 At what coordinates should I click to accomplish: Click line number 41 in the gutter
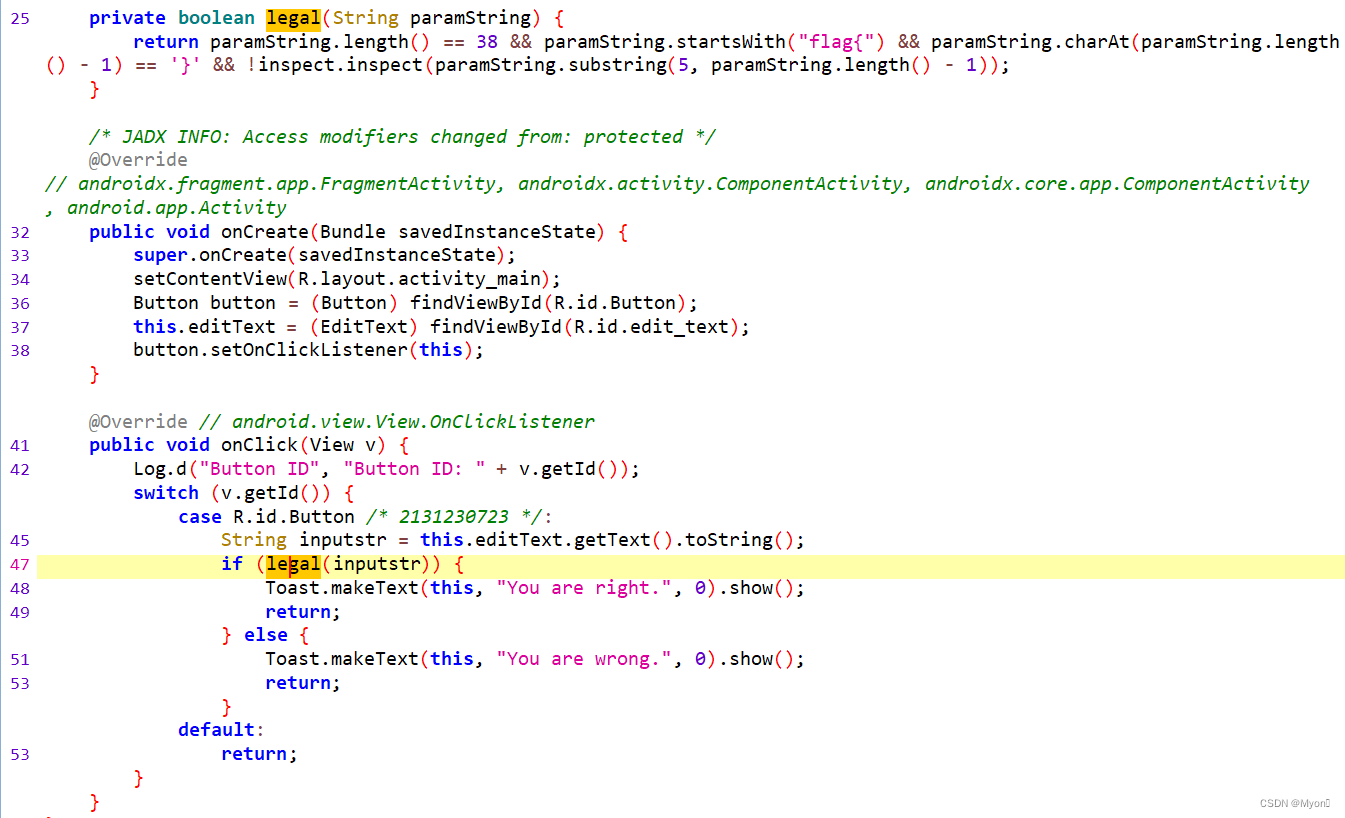[20, 446]
